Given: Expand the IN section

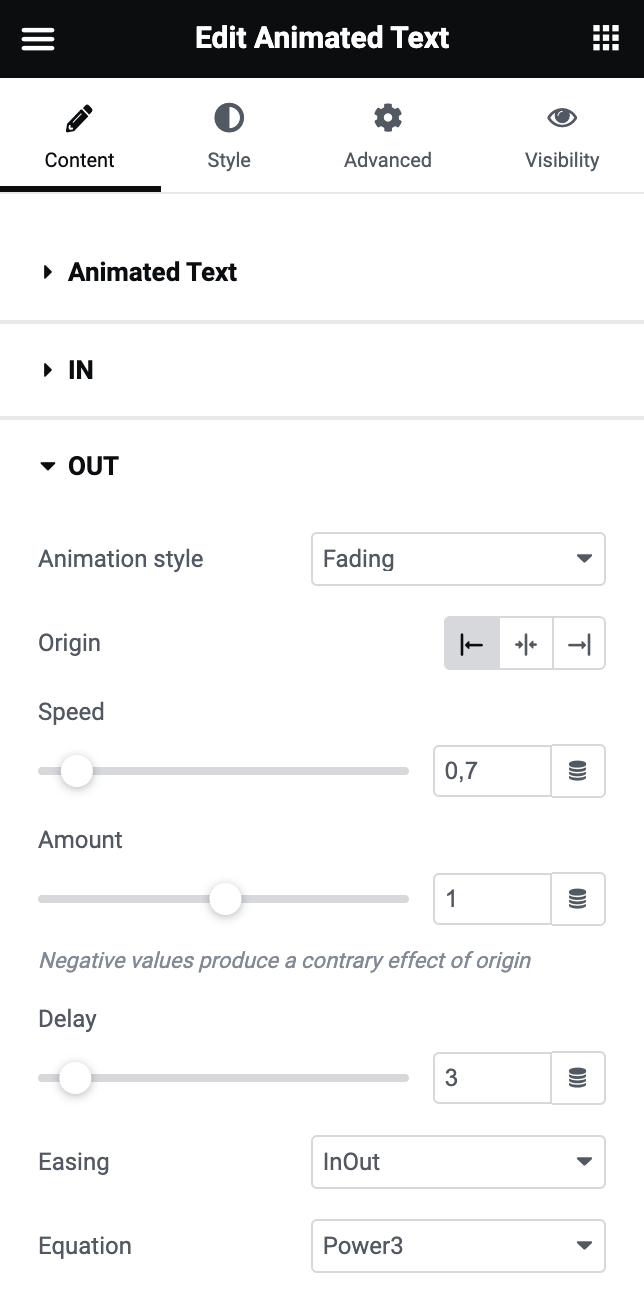Looking at the screenshot, I should tap(80, 370).
